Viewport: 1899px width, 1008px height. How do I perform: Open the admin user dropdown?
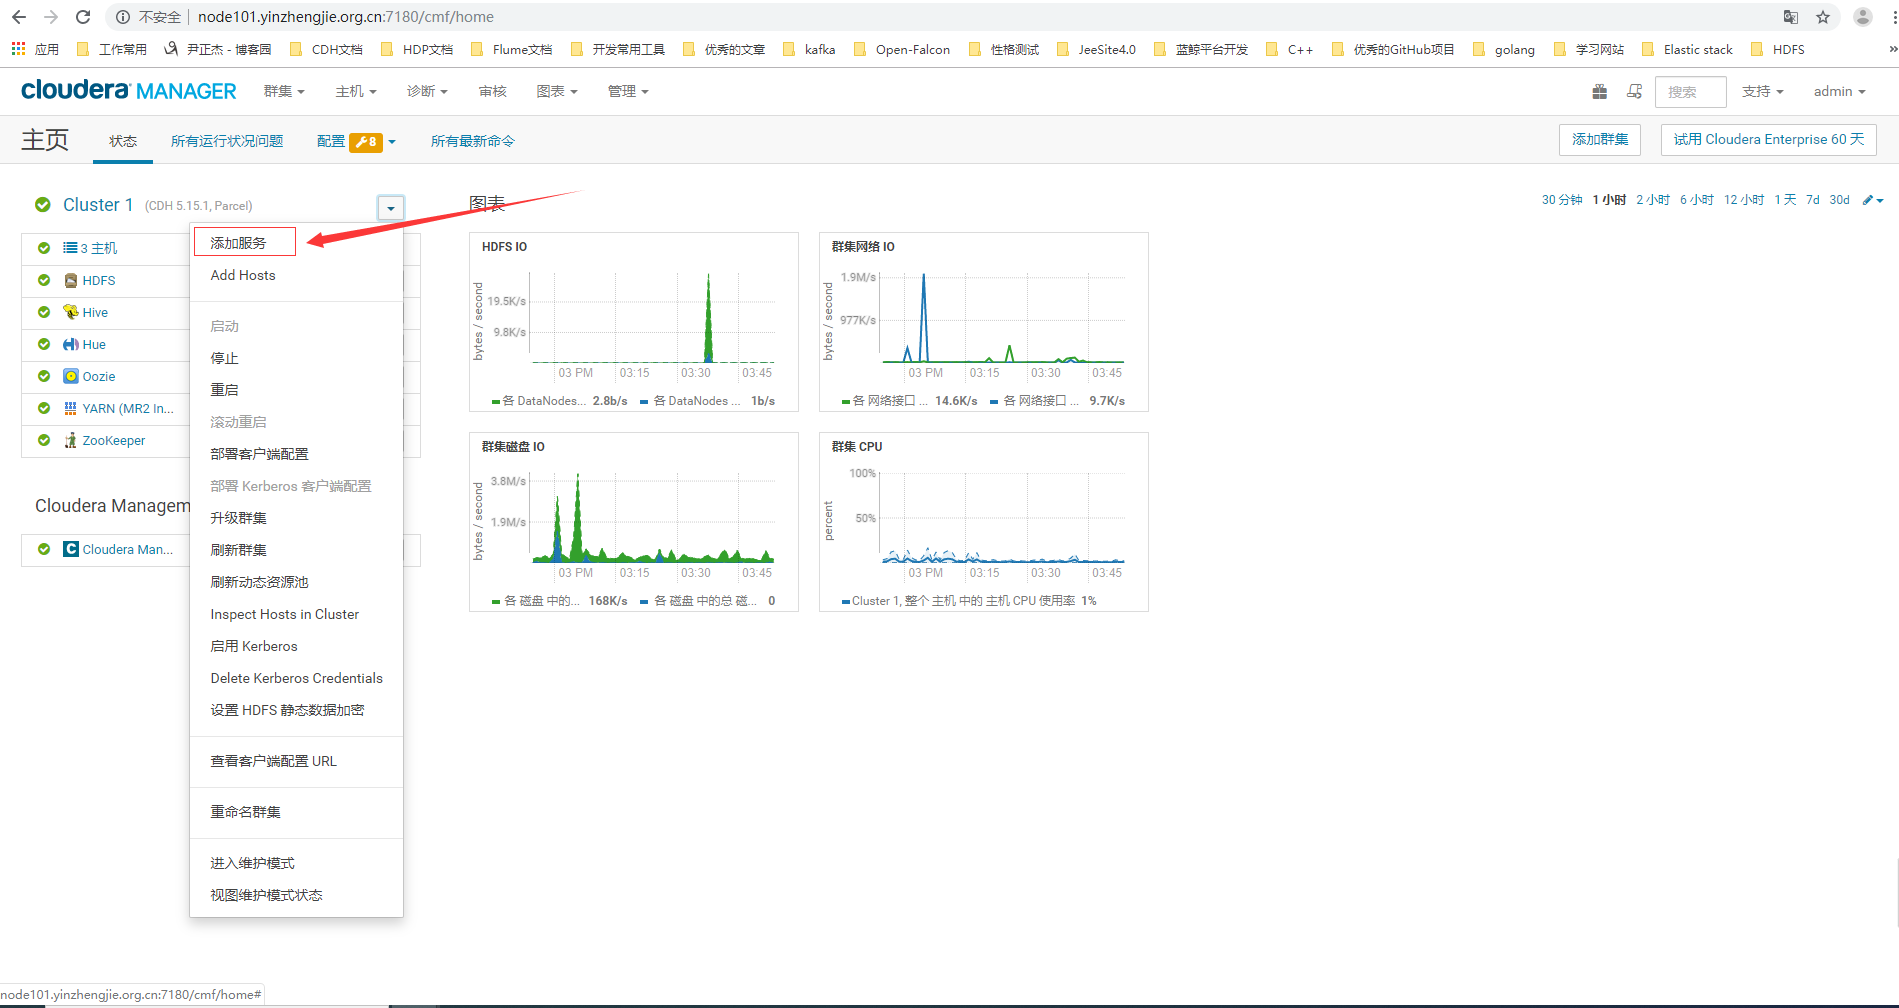pyautogui.click(x=1840, y=92)
